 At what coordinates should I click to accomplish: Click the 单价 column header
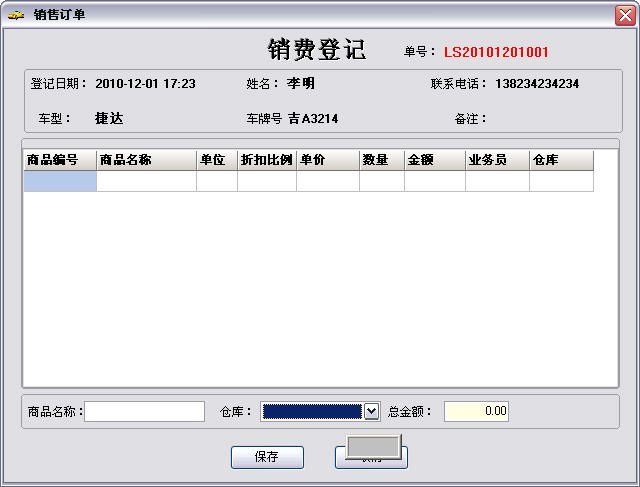point(328,160)
